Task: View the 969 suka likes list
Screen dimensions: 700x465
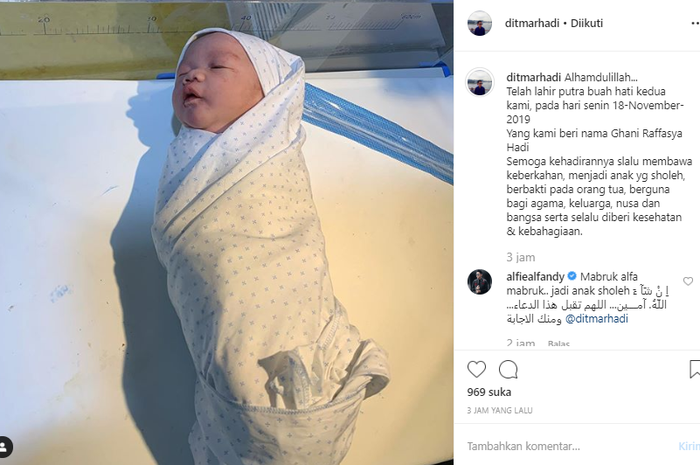Action: pyautogui.click(x=489, y=392)
